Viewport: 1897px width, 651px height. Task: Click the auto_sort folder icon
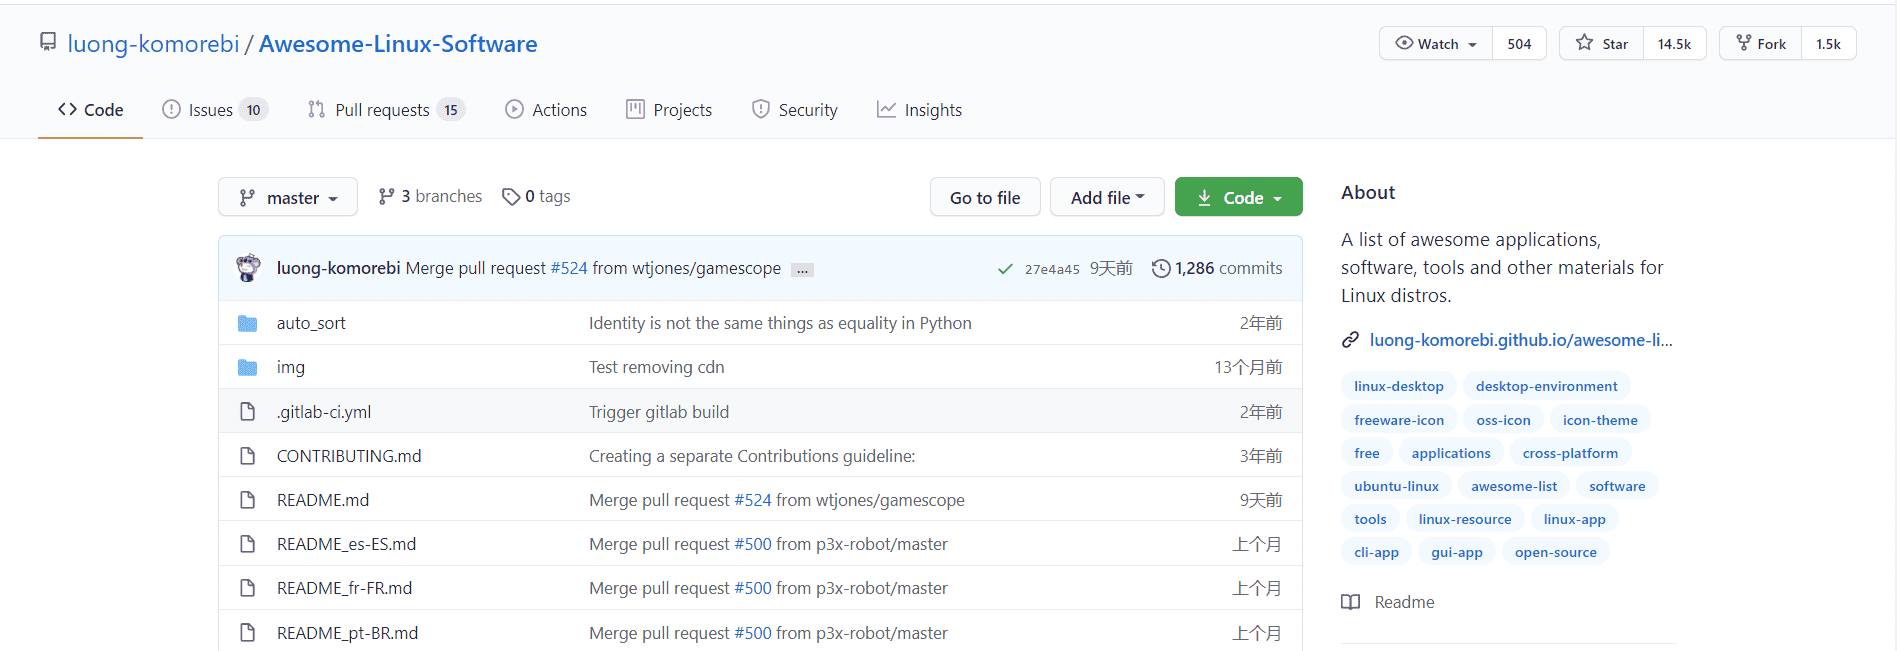(x=248, y=323)
